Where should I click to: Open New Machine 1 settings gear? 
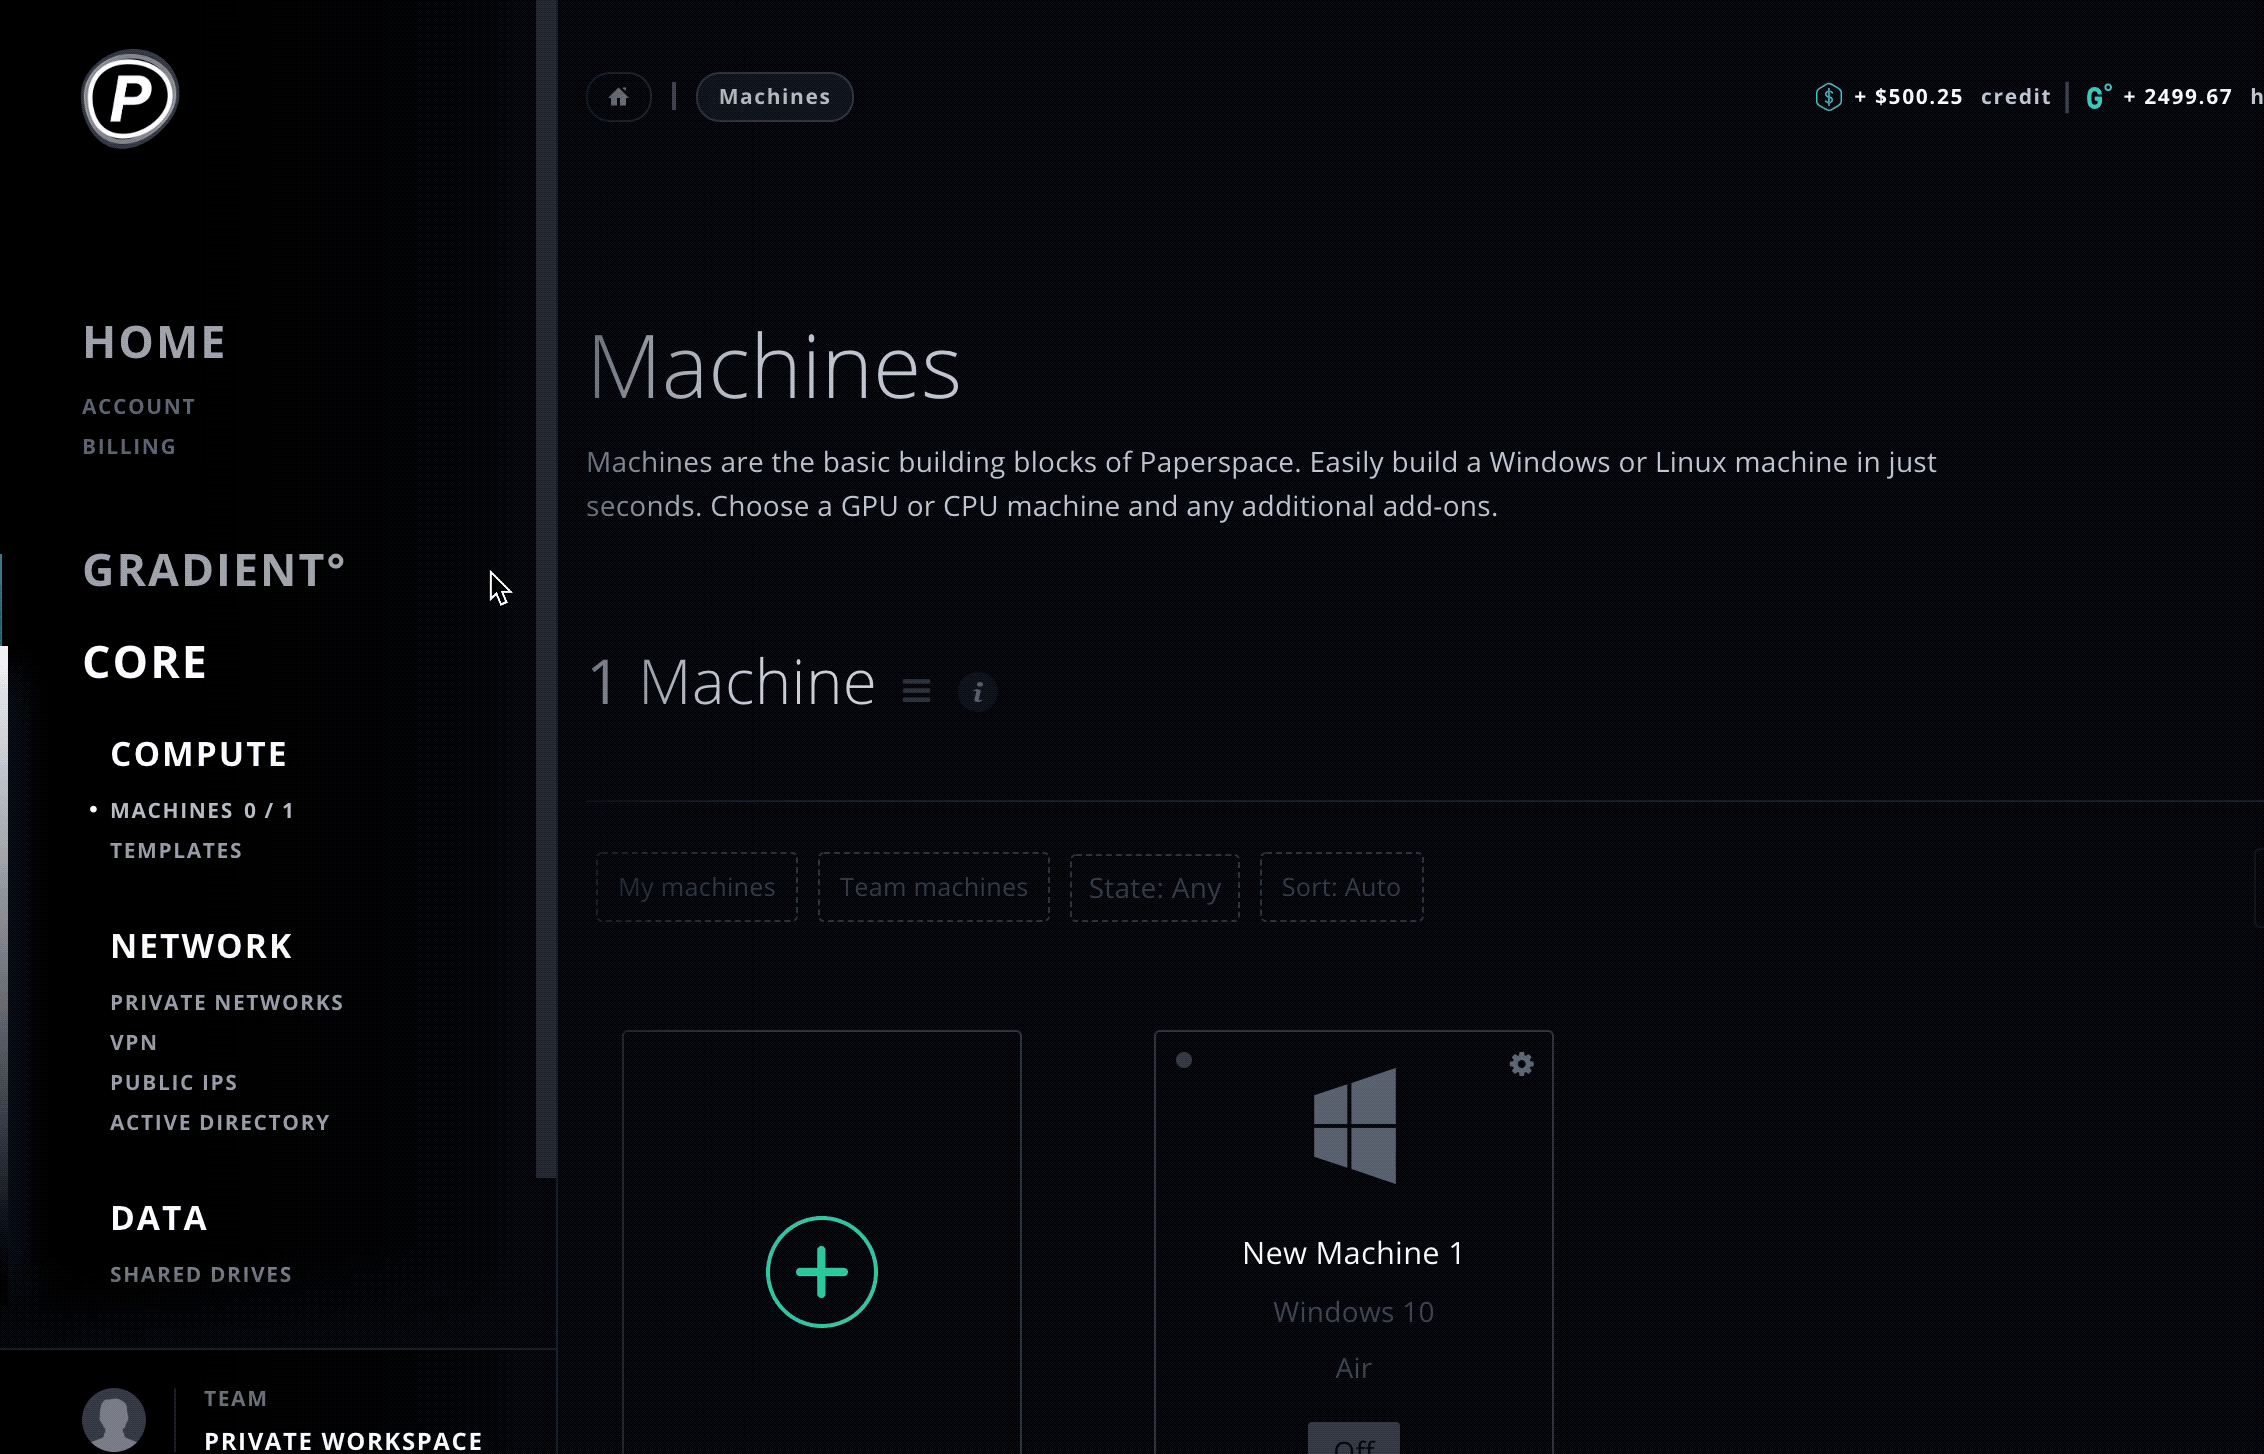(x=1521, y=1064)
